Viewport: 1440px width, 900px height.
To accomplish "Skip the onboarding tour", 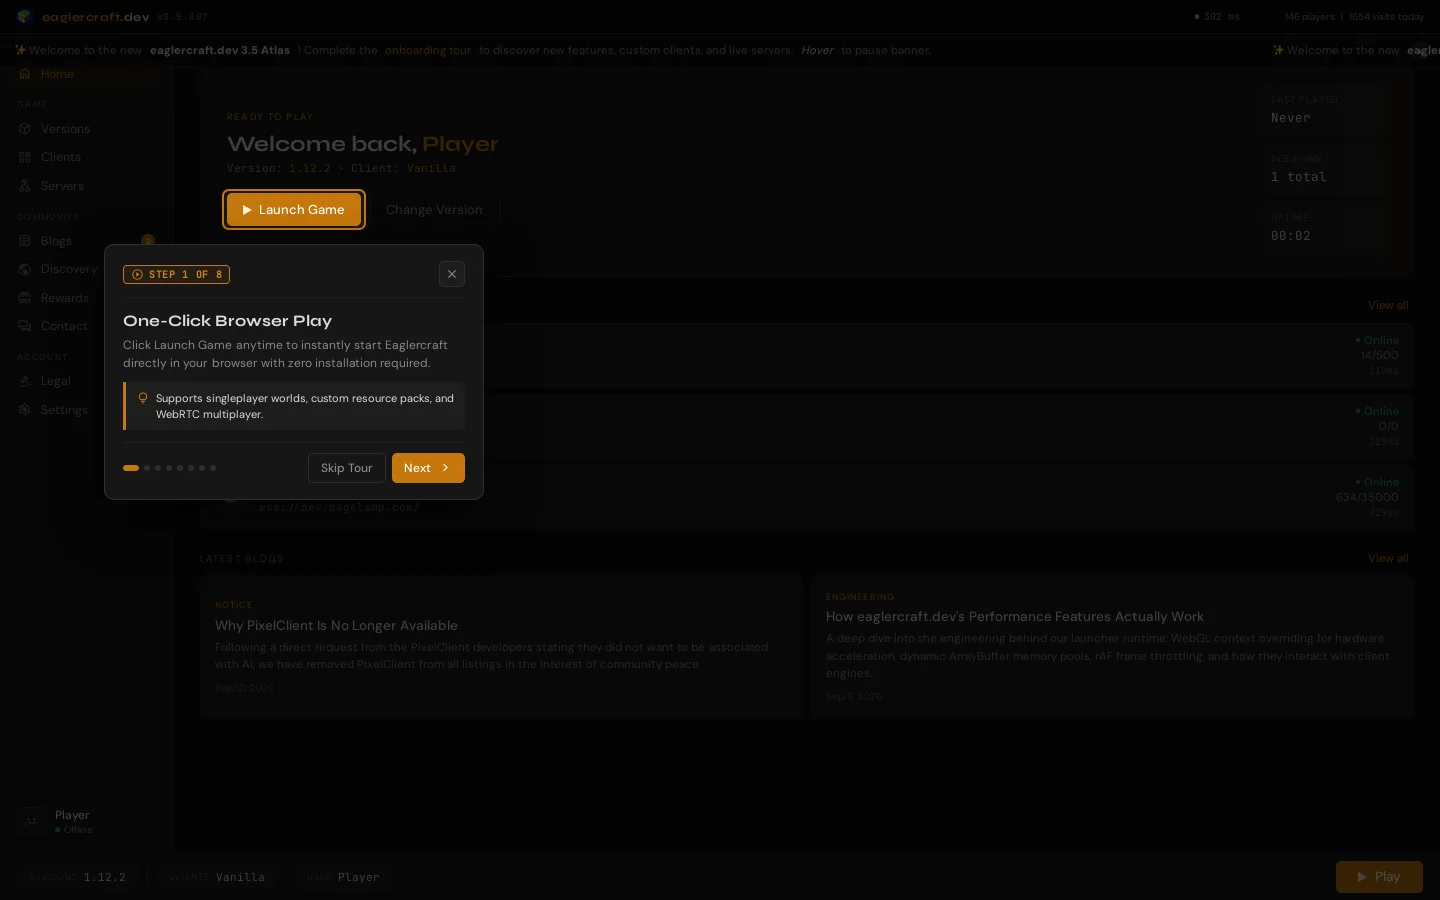I will [x=347, y=468].
